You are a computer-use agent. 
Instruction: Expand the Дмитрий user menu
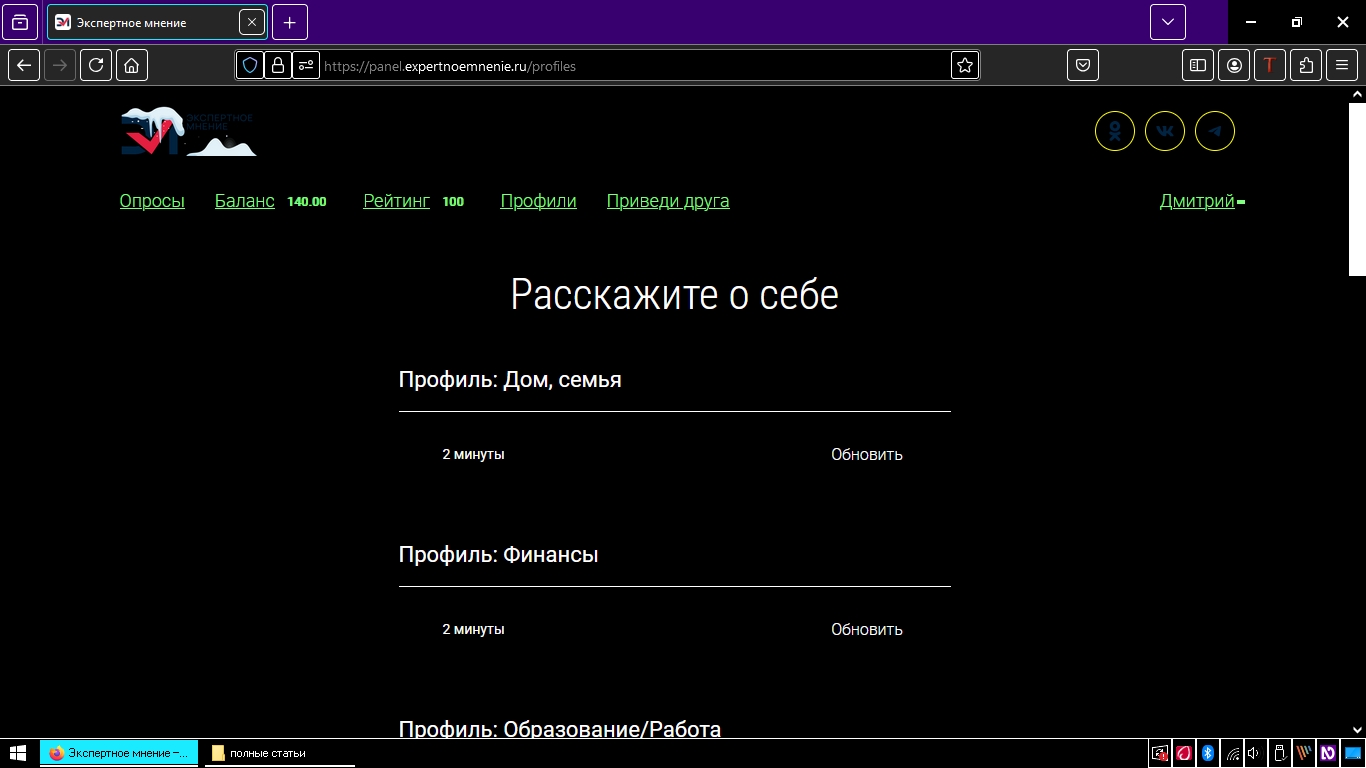click(x=1202, y=201)
